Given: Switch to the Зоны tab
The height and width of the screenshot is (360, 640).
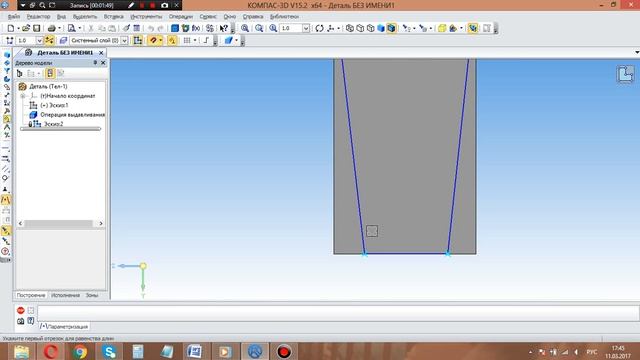Looking at the screenshot, I should (x=92, y=295).
